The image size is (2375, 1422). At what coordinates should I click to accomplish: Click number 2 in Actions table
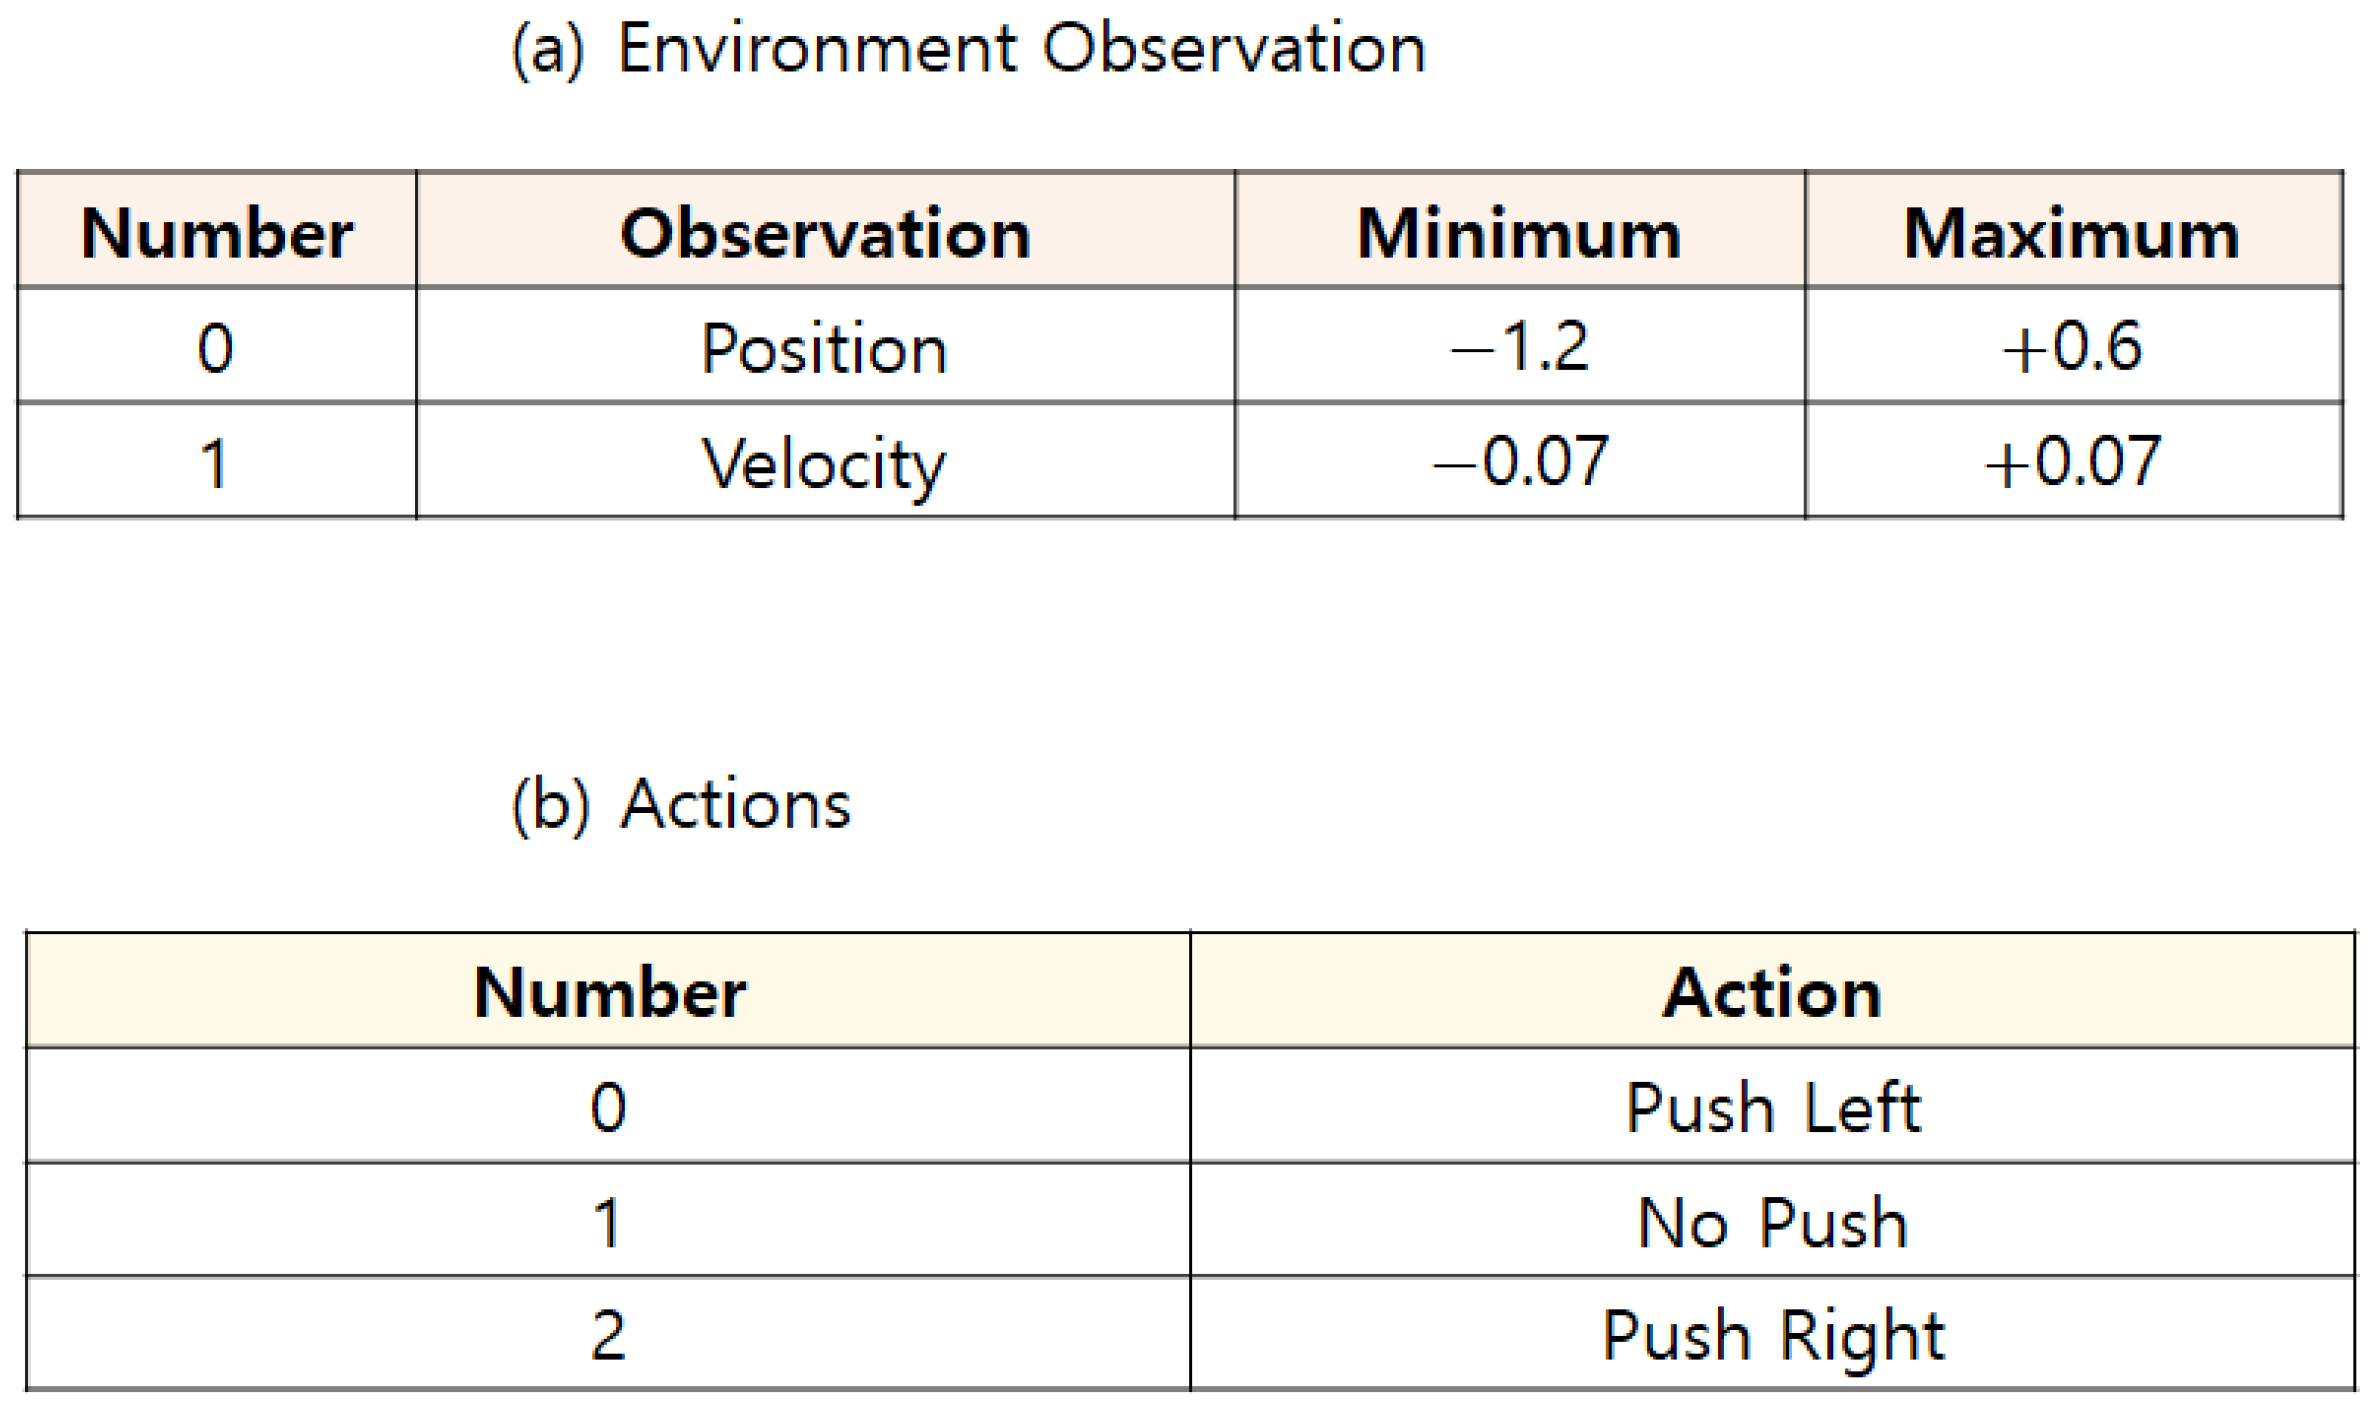point(608,1336)
